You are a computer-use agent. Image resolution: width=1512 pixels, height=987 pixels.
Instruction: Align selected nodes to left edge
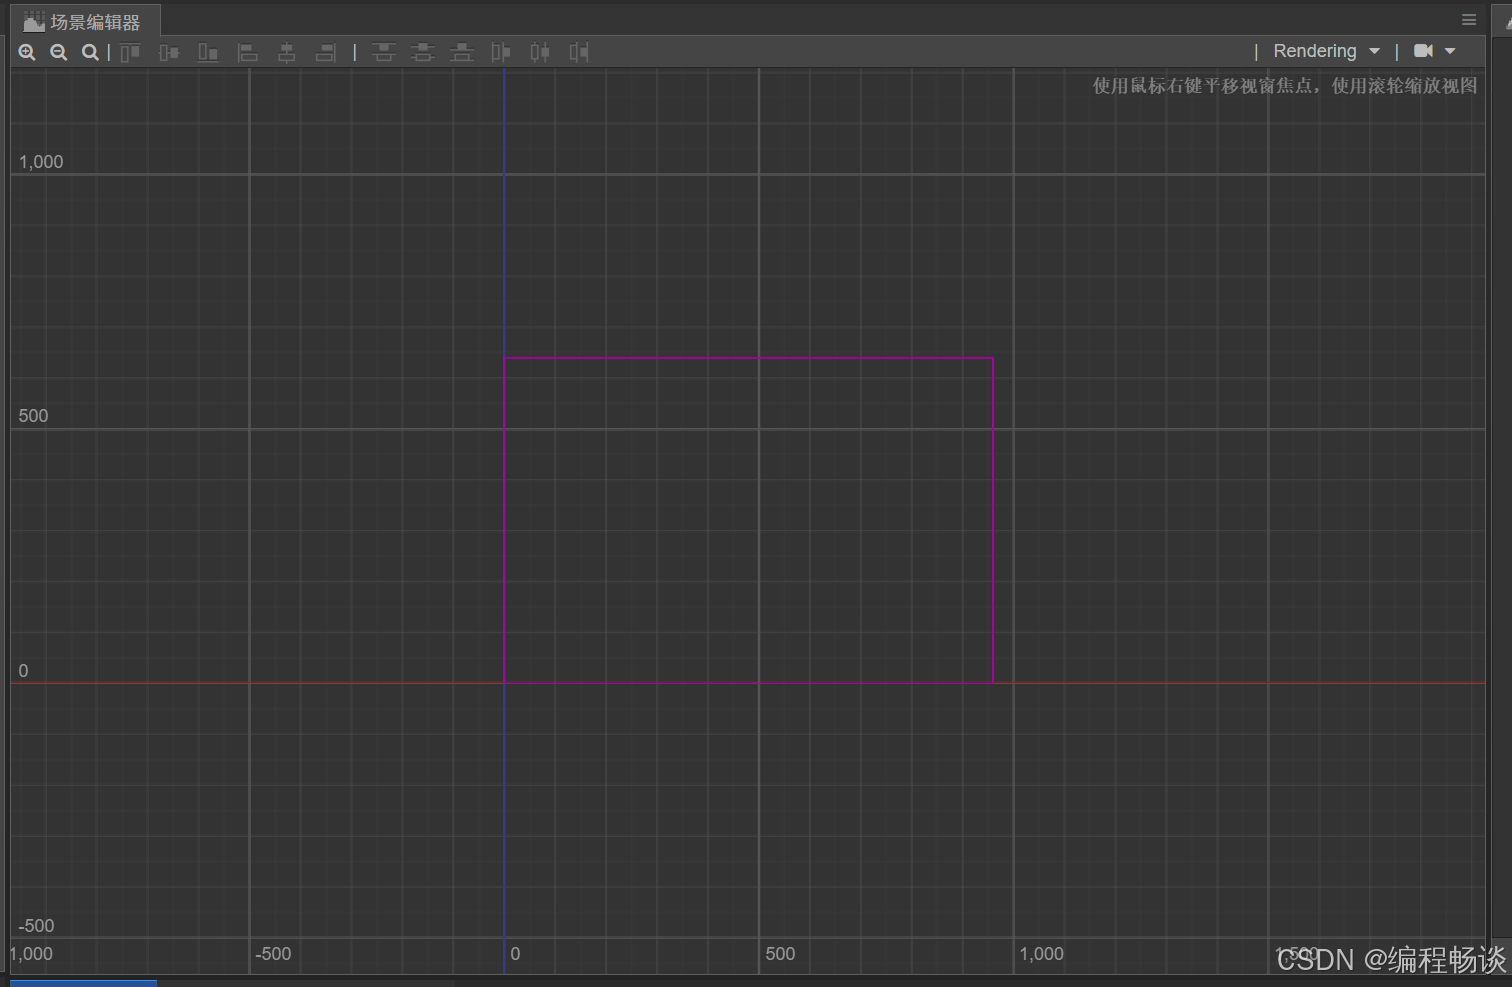[248, 52]
